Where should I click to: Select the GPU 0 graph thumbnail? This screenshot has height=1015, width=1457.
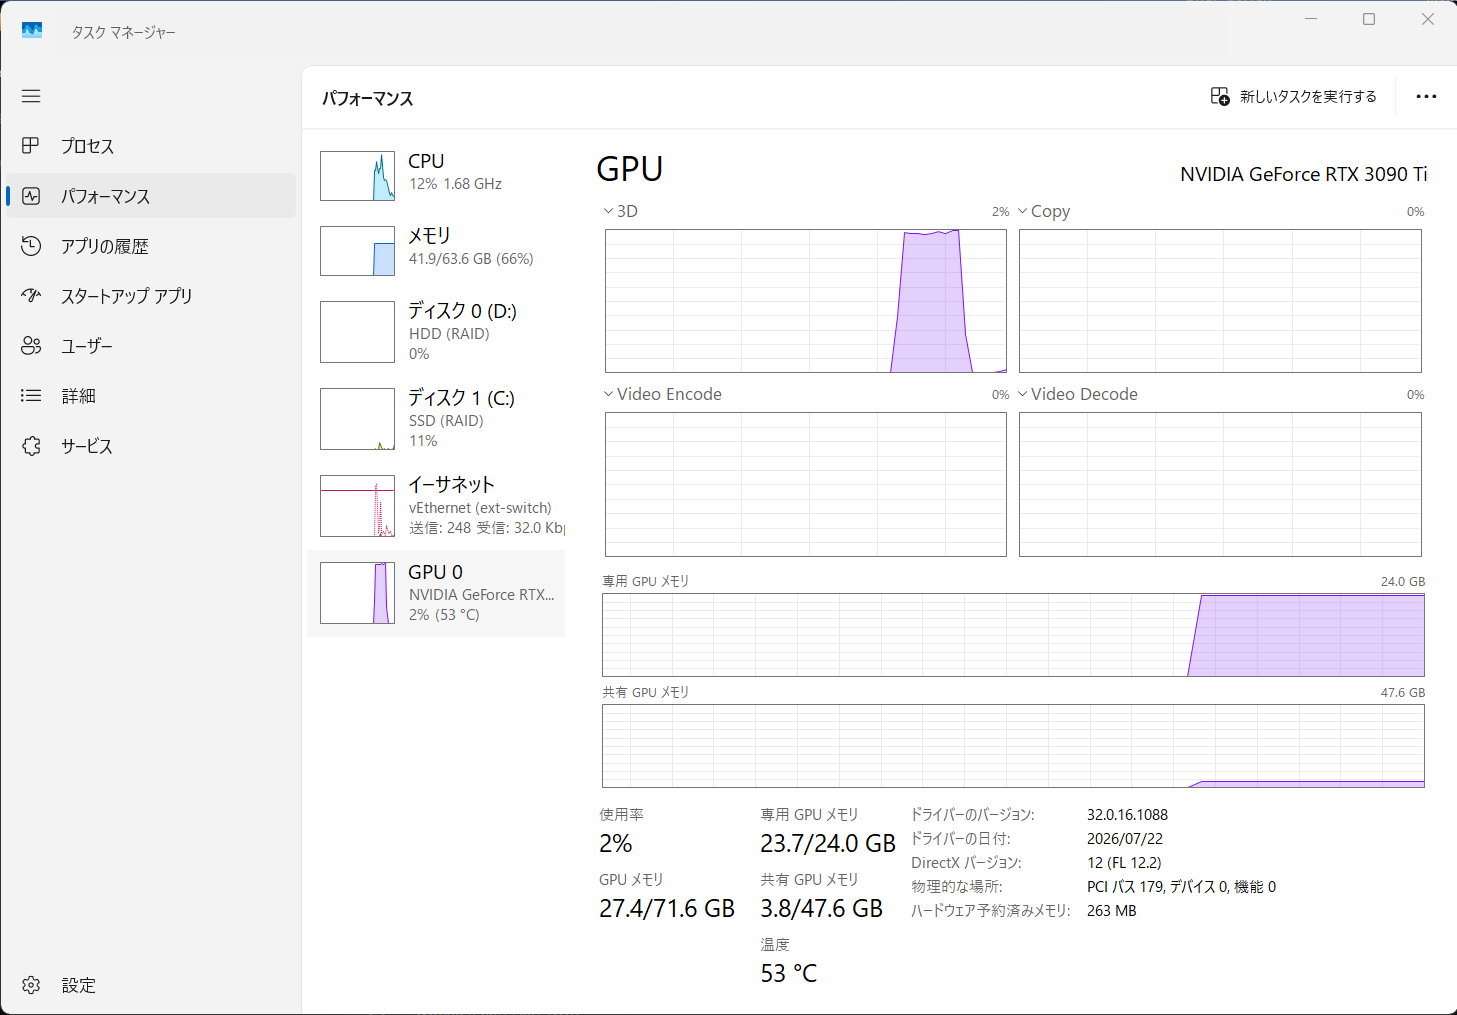tap(357, 593)
